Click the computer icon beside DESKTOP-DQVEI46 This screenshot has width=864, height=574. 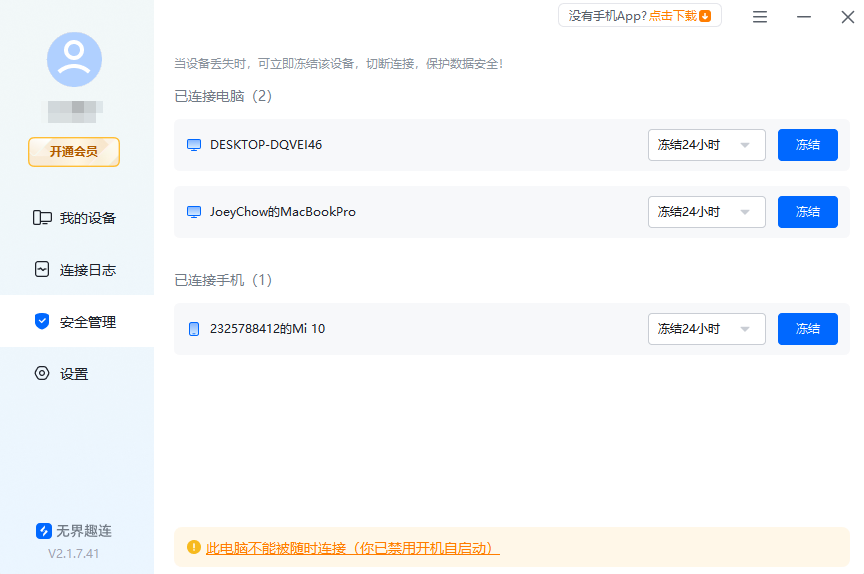(194, 145)
